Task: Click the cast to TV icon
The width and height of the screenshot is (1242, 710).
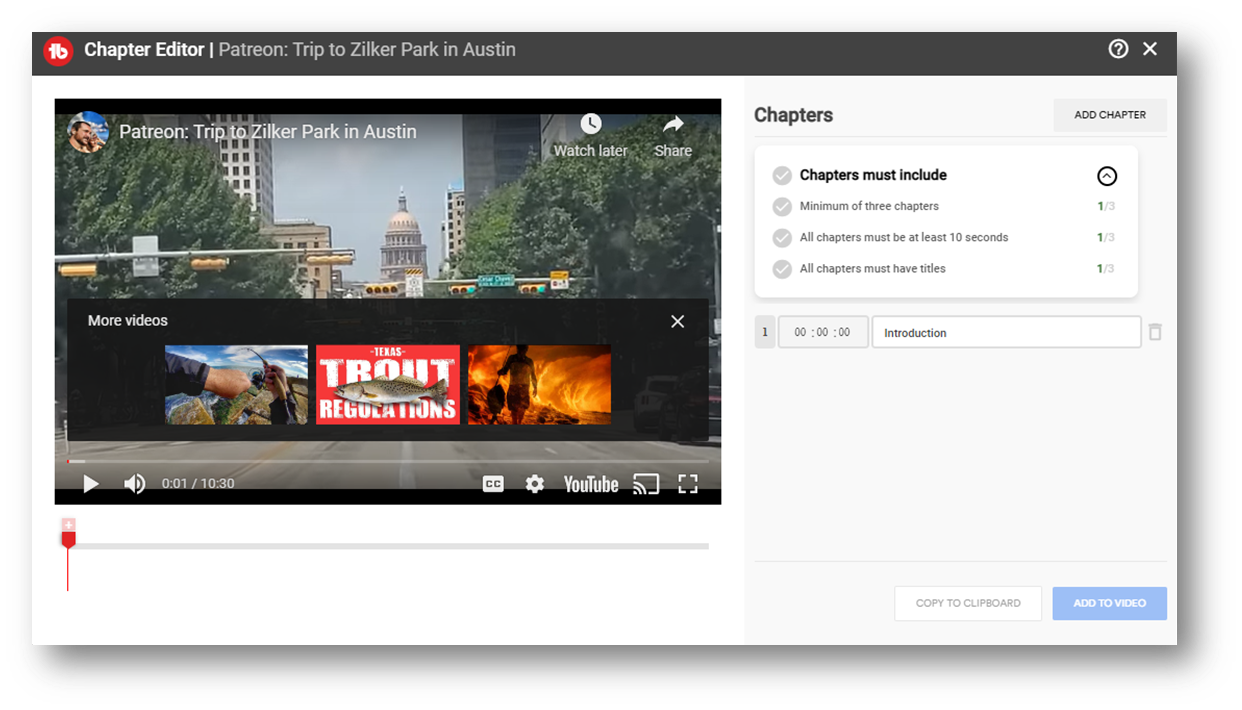Action: click(646, 484)
